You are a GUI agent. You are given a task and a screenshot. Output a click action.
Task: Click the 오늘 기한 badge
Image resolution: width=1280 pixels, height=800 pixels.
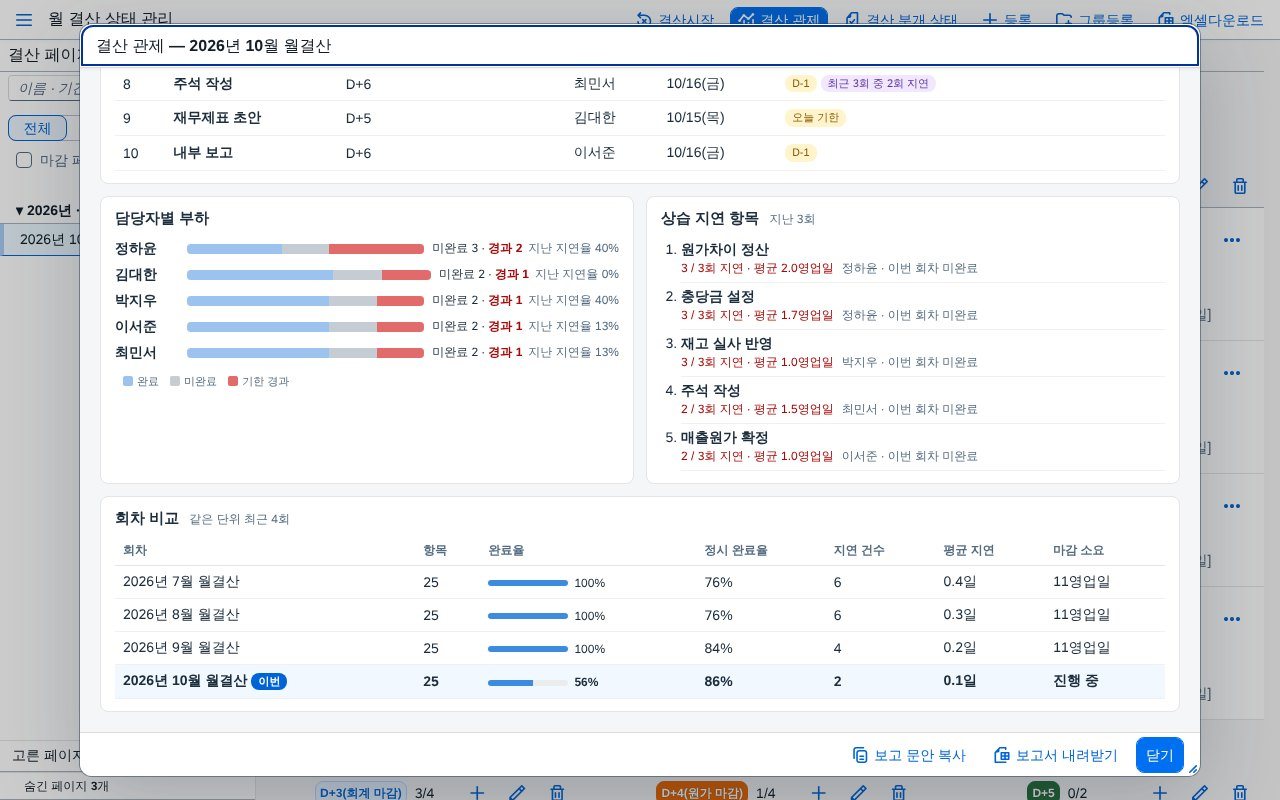click(x=815, y=118)
